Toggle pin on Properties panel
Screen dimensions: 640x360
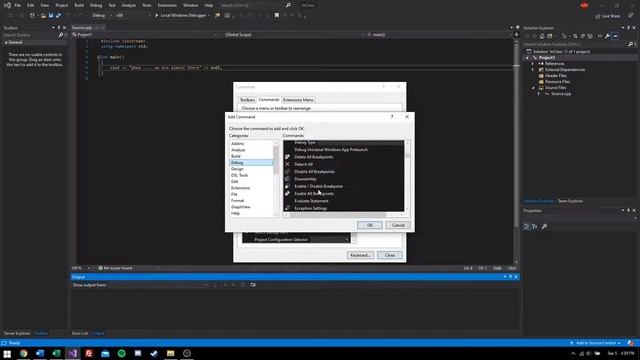tap(629, 211)
